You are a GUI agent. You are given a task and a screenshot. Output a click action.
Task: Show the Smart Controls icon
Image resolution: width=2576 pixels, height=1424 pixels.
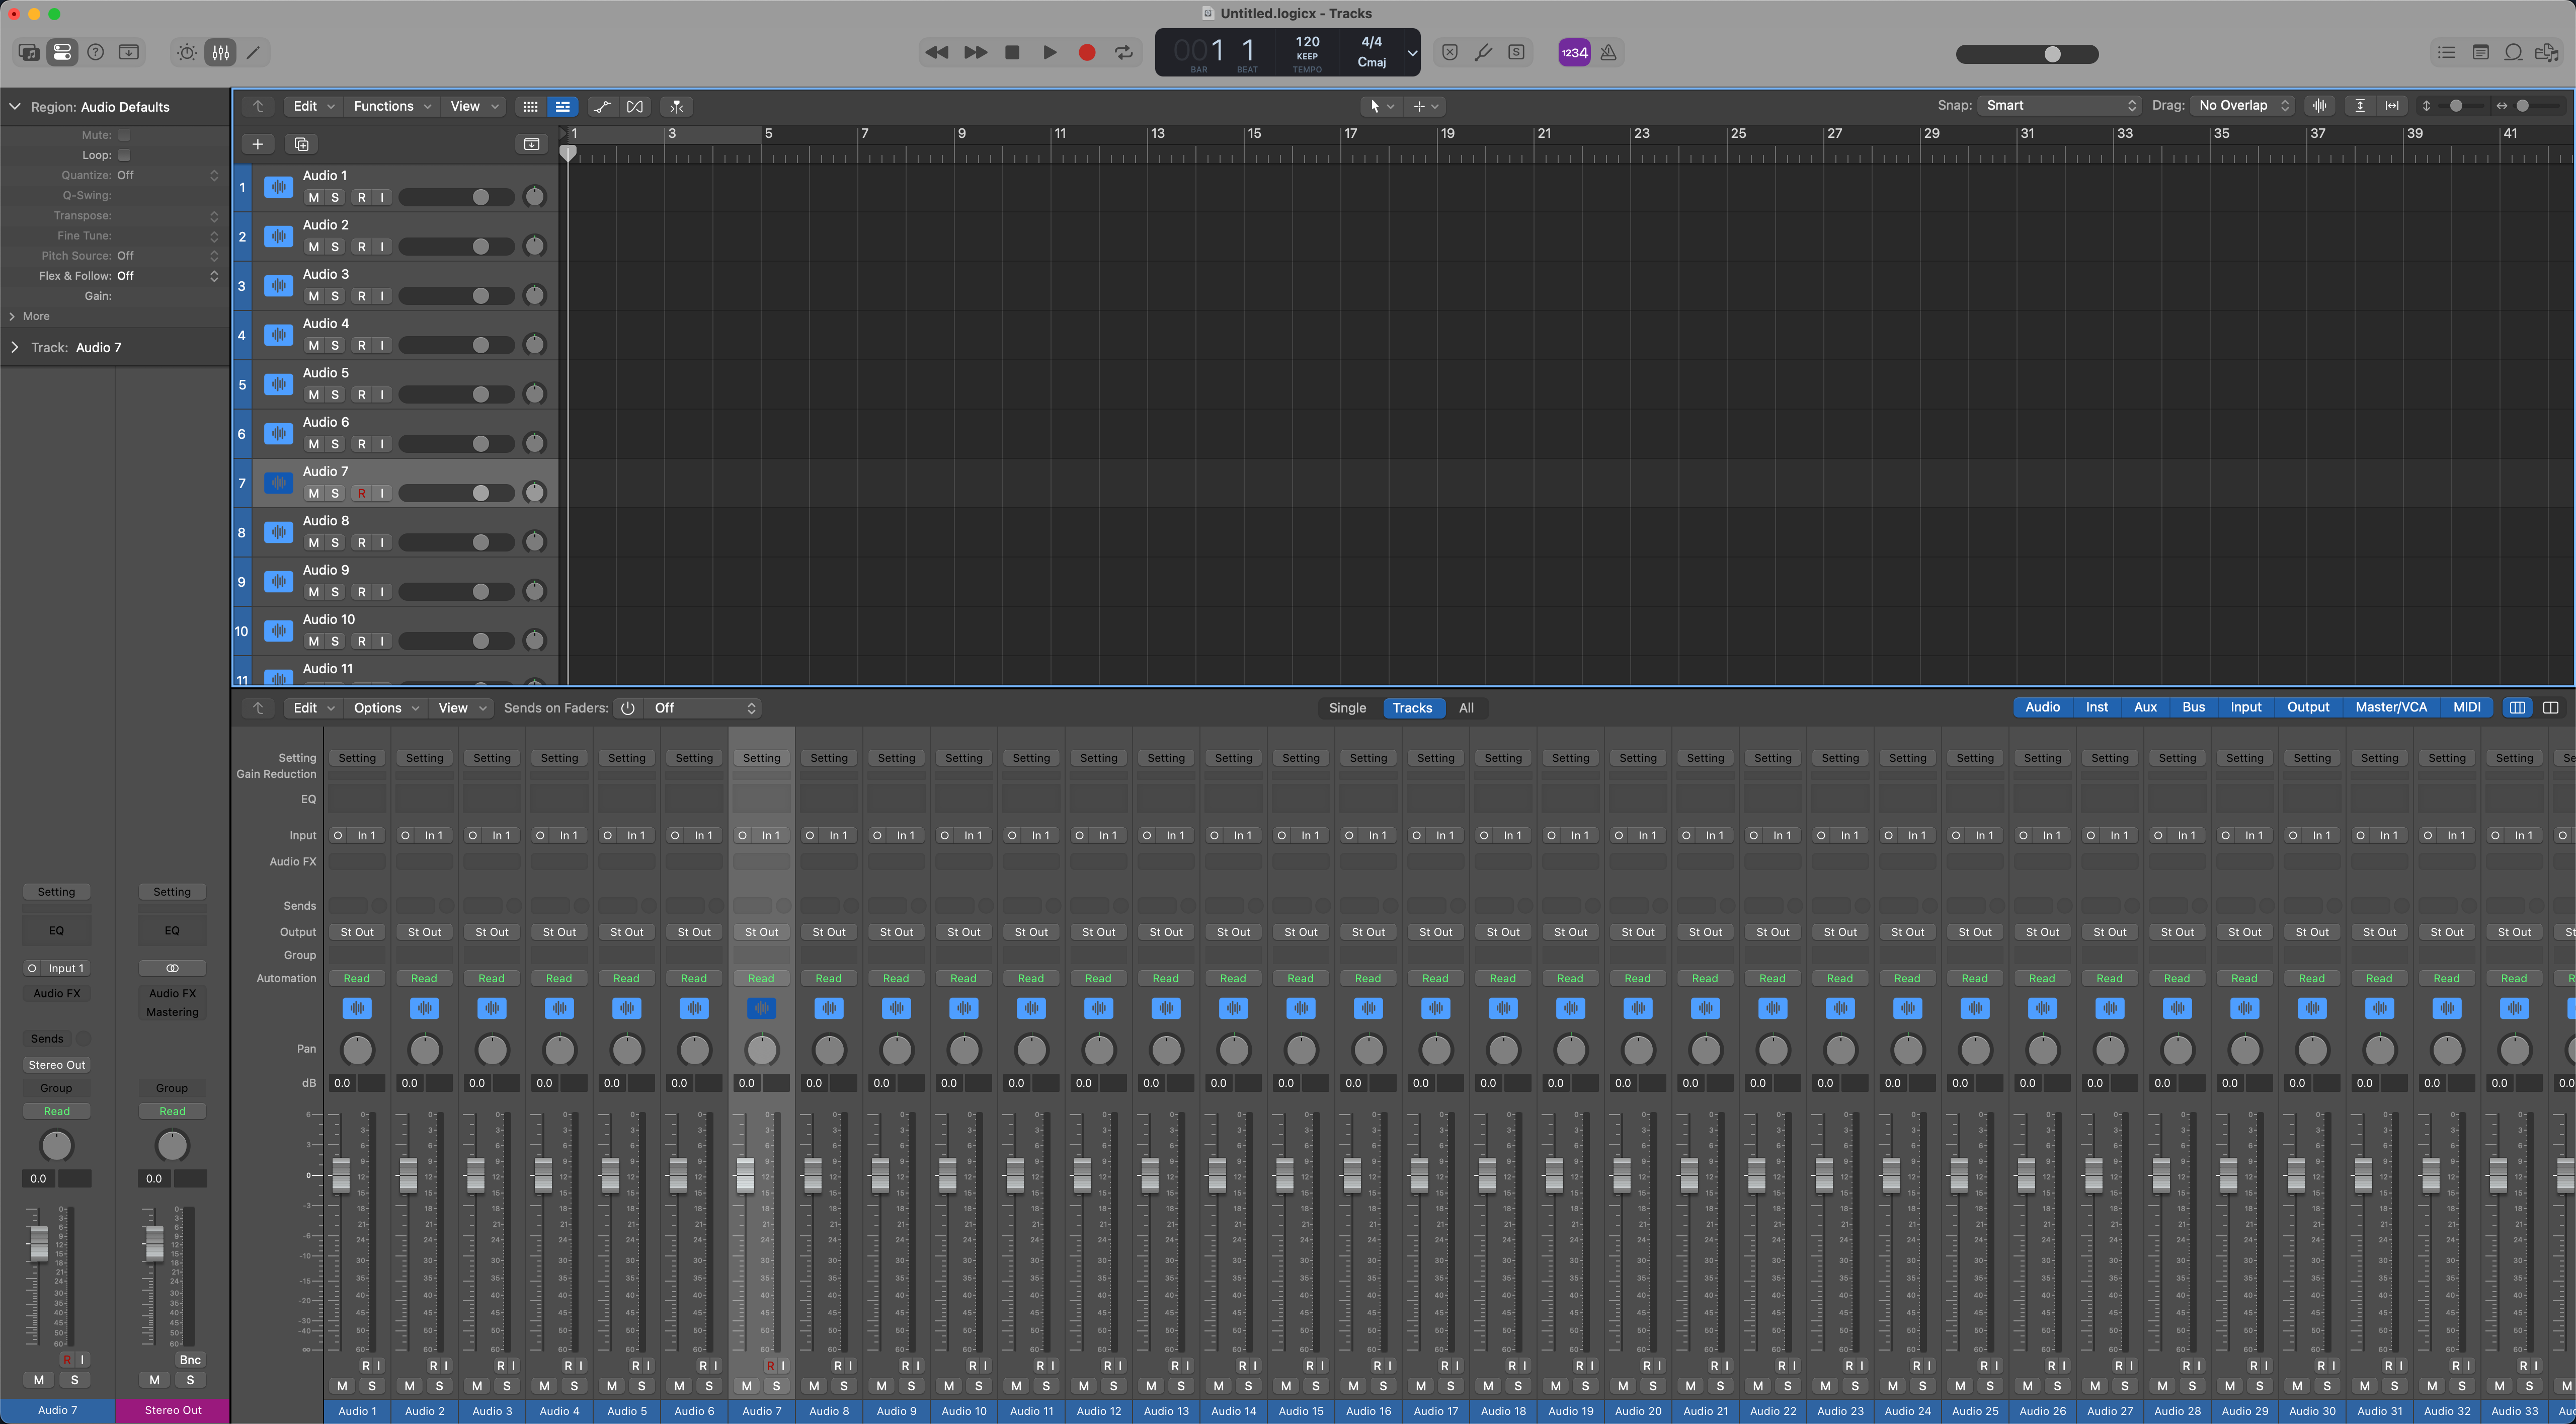187,52
